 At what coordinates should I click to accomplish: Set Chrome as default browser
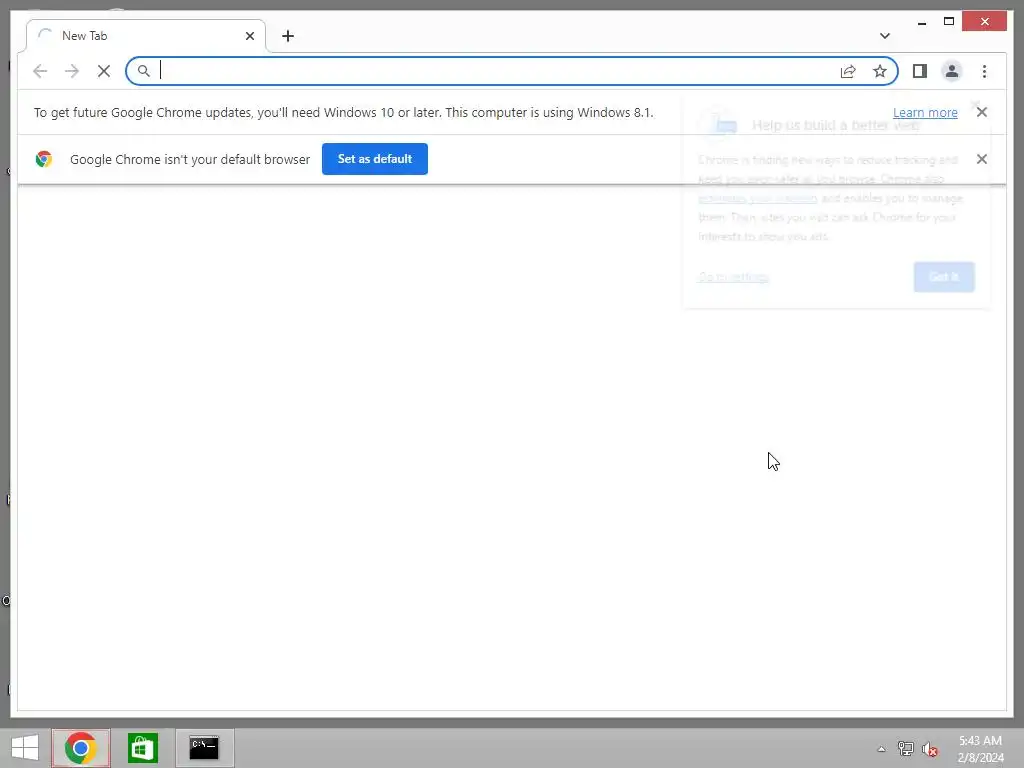click(x=375, y=159)
